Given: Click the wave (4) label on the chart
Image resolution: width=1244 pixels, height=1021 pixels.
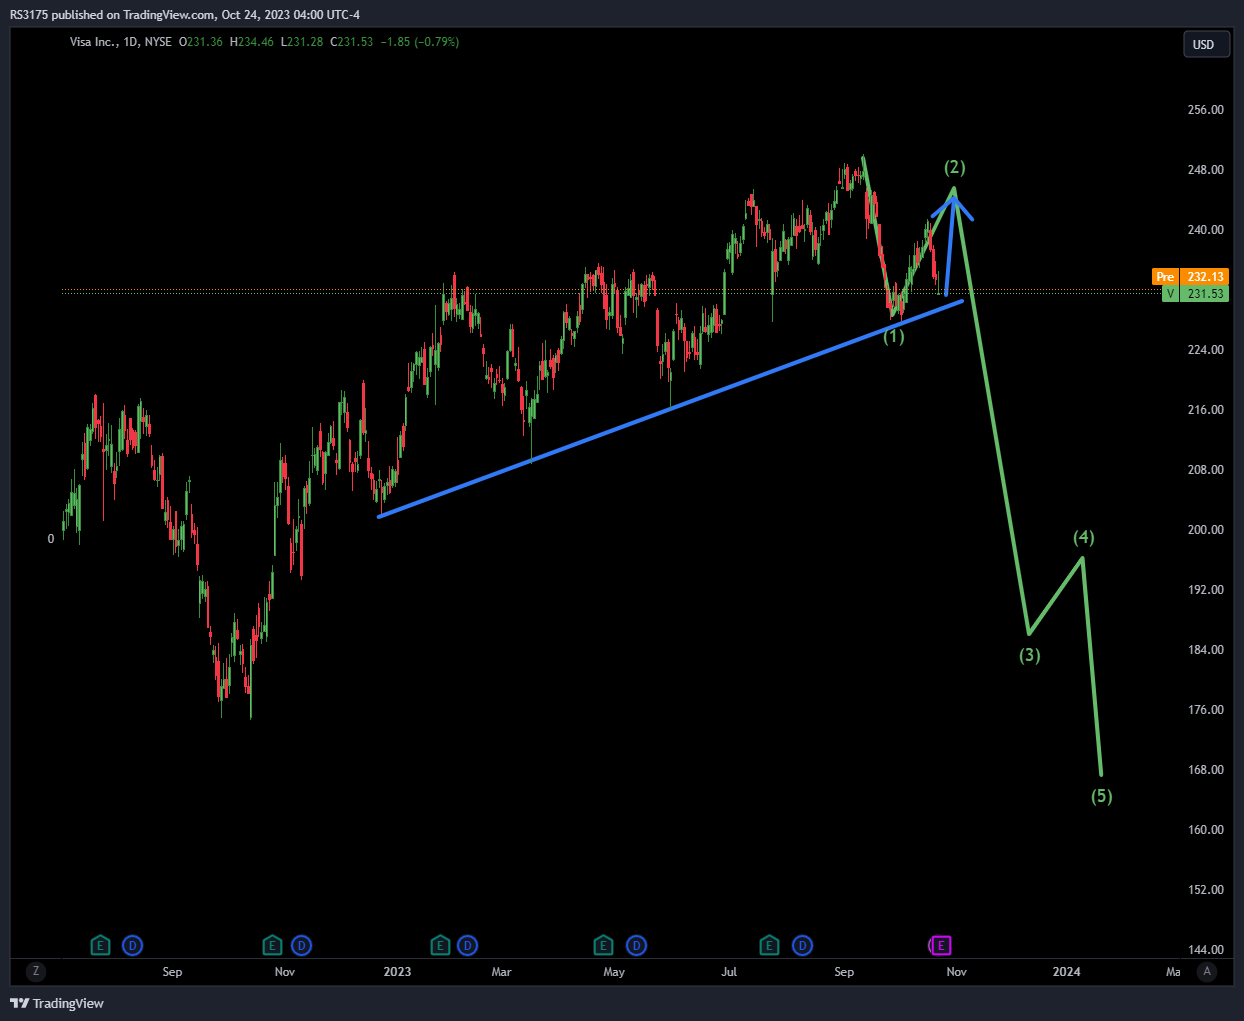Looking at the screenshot, I should tap(1084, 537).
